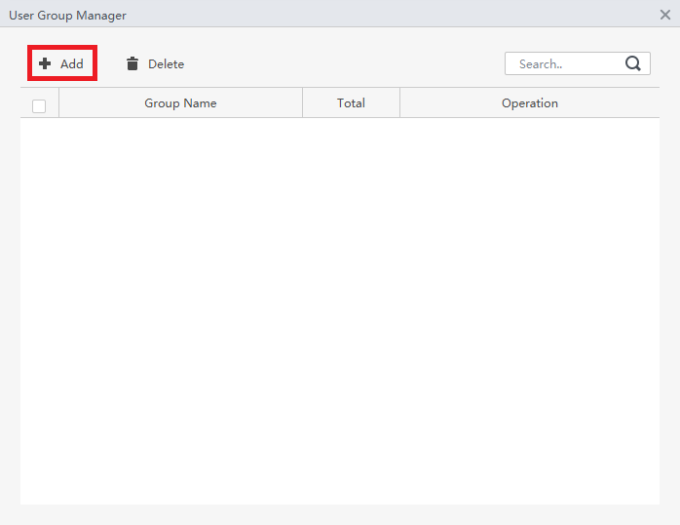Run the group search using magnifier
The image size is (680, 525).
tap(633, 64)
